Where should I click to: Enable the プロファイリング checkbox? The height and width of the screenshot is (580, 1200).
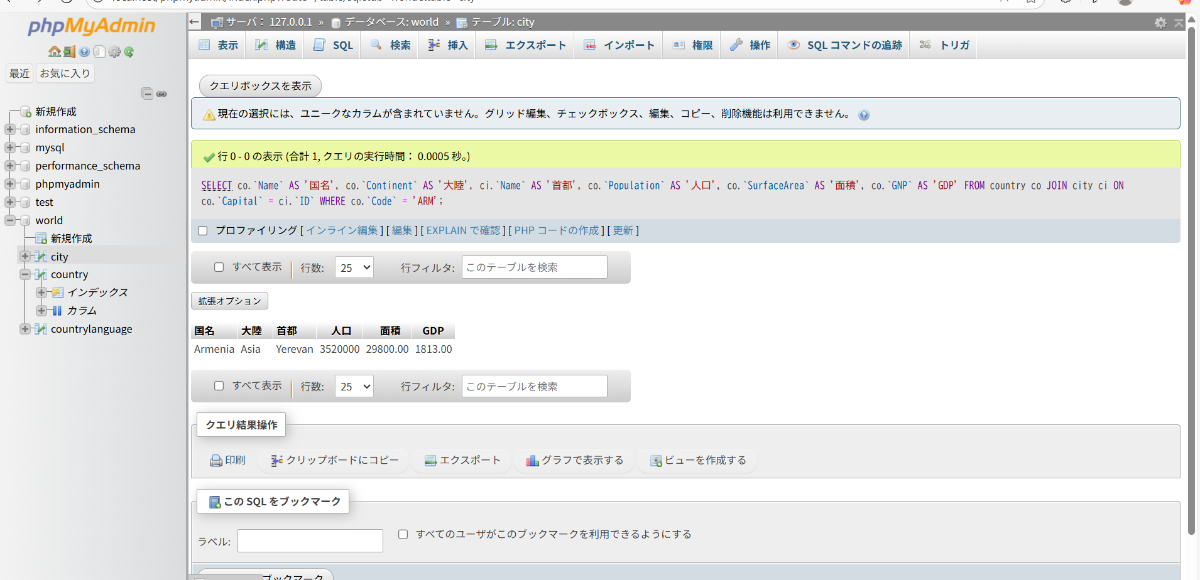(x=203, y=230)
